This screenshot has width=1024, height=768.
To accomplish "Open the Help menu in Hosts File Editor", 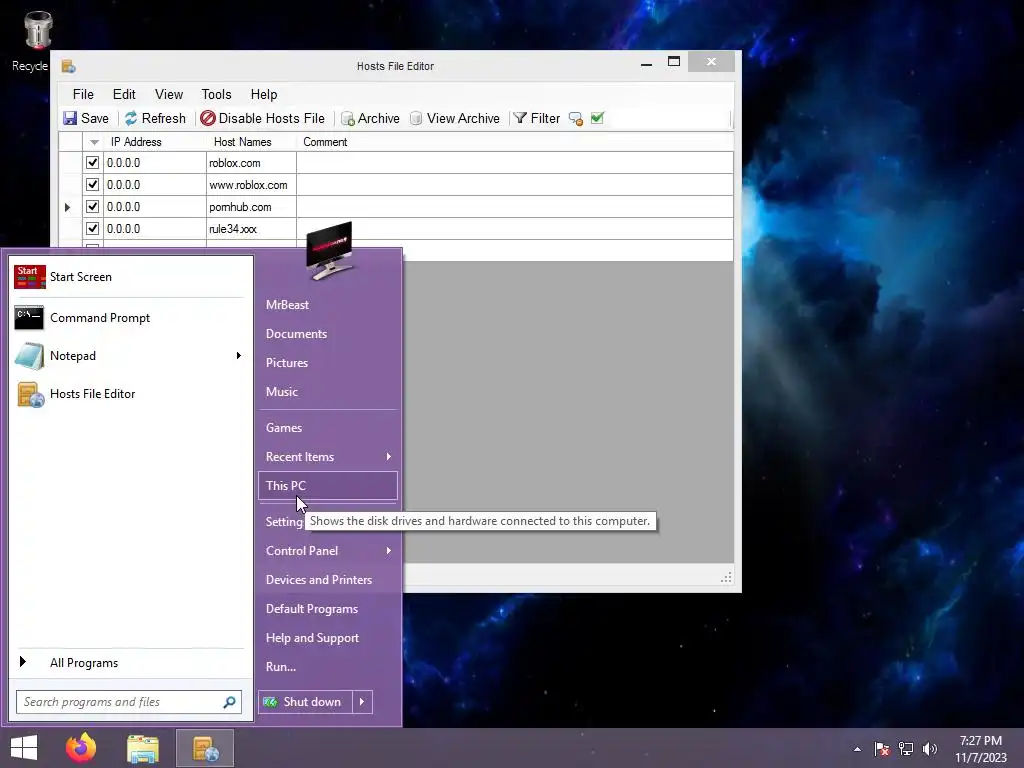I will [x=264, y=94].
